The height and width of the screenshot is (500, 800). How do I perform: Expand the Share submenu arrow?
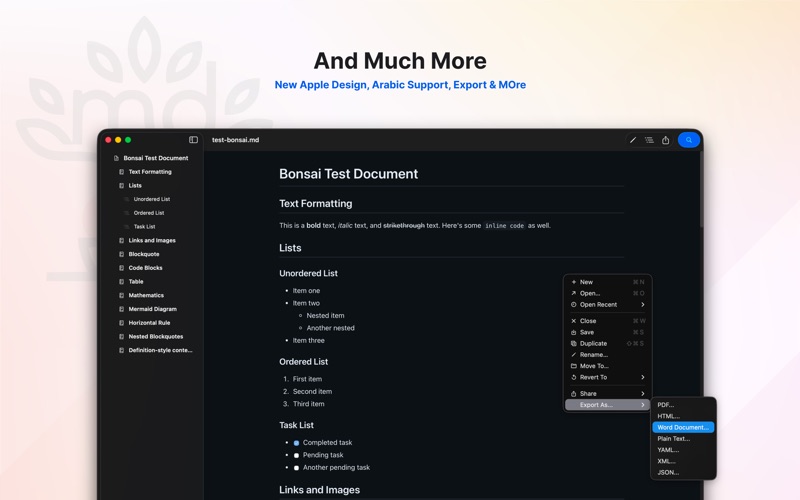[643, 393]
